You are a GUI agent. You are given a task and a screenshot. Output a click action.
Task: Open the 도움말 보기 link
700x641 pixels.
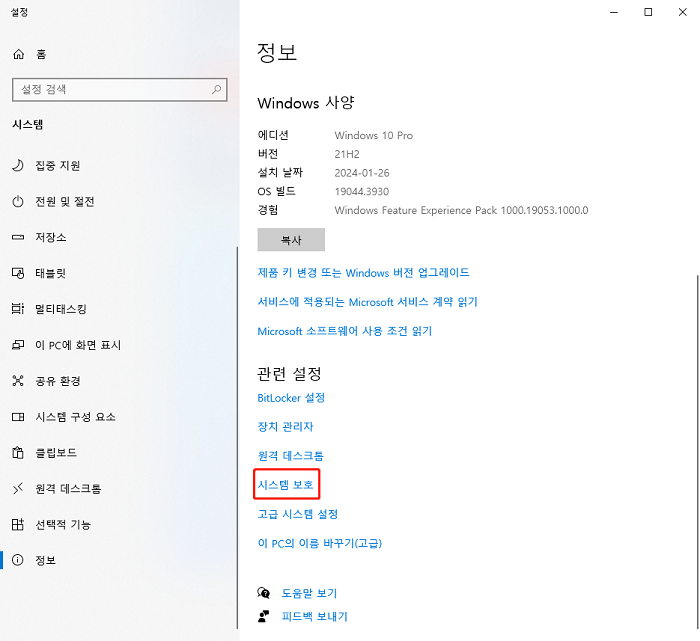click(309, 593)
